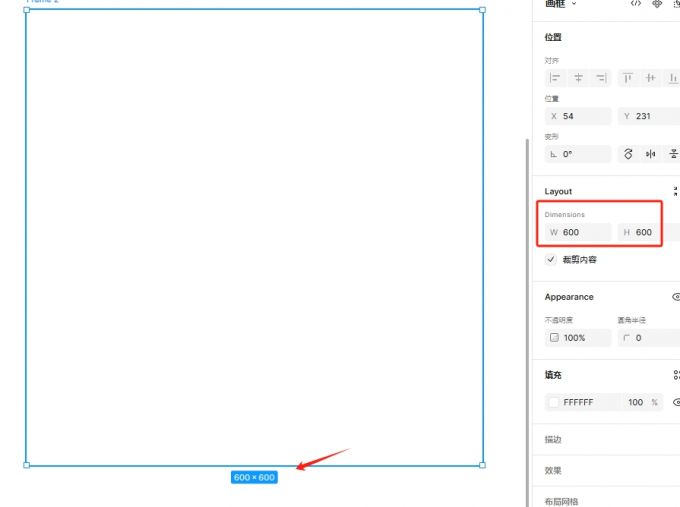Open fill styles icon next to 填充
Viewport: 680px width, 507px height.
(x=676, y=375)
